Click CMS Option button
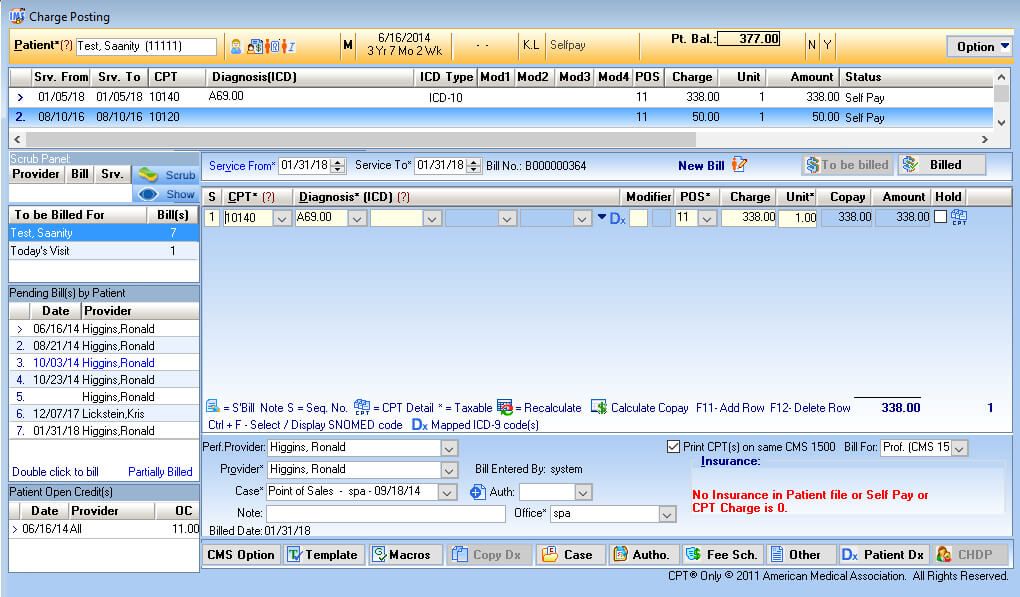This screenshot has height=597, width=1020. coord(241,555)
